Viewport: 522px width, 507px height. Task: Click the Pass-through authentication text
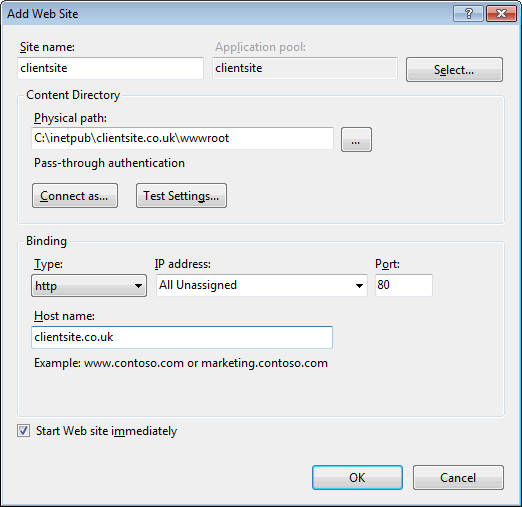tap(109, 163)
